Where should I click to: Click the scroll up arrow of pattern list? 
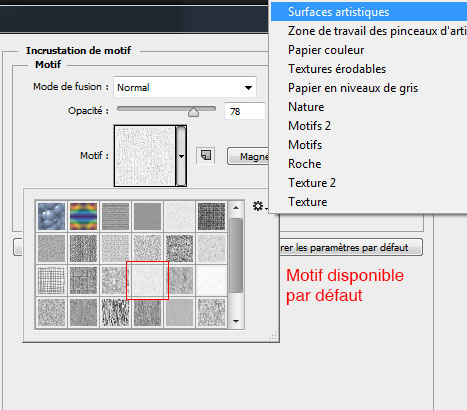(236, 208)
